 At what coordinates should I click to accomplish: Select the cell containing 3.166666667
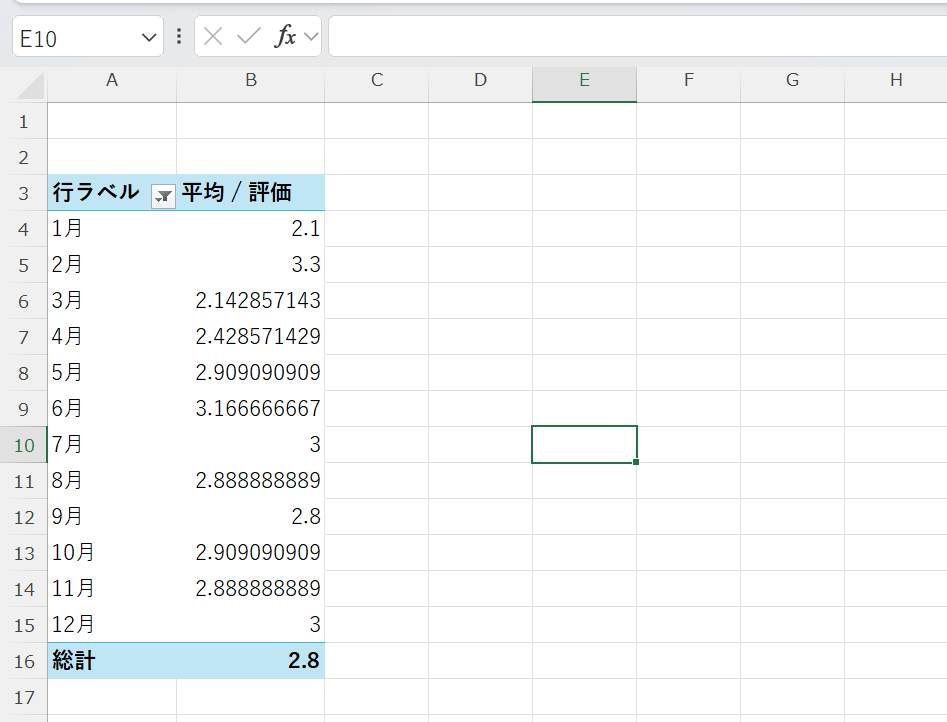(x=250, y=409)
